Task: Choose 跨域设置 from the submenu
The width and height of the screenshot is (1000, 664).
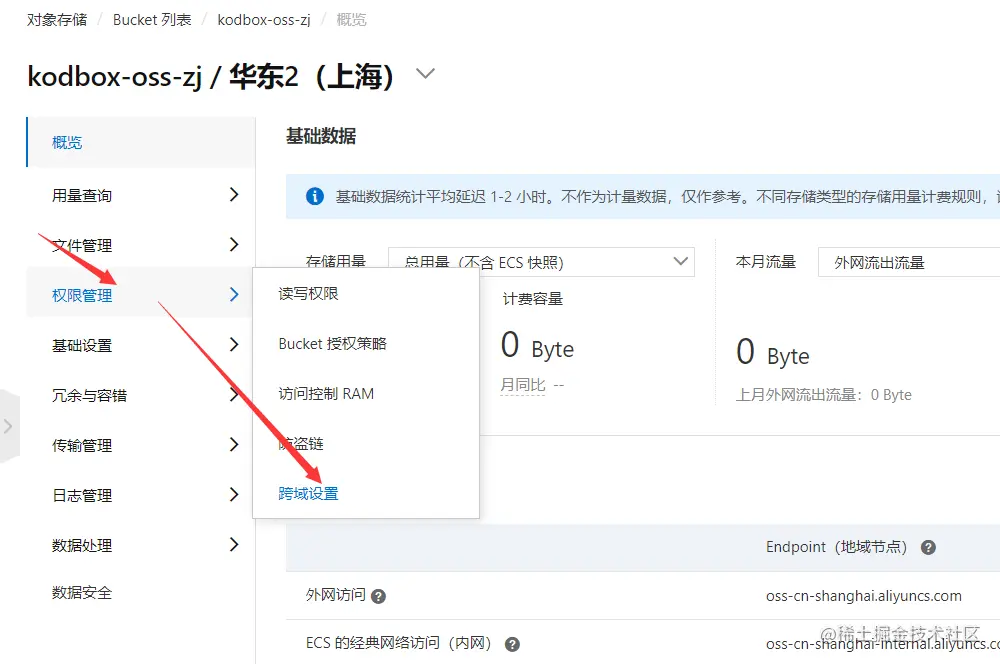Action: 308,494
